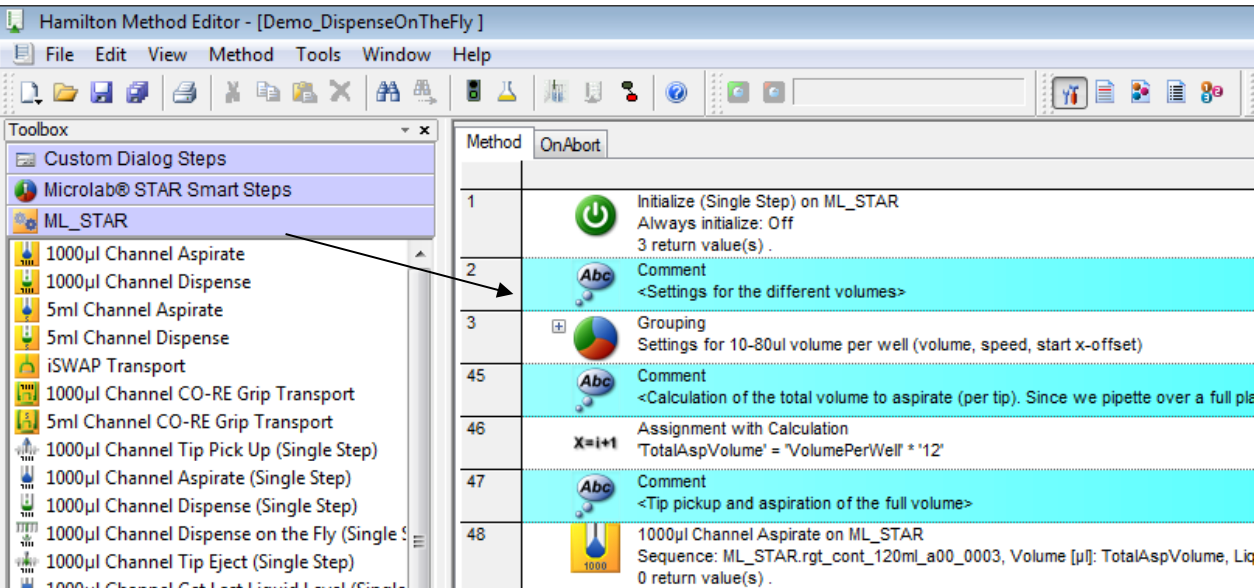
Task: Click the 'Initialize (Single Step) on ML_STAR' text
Action: [x=768, y=201]
